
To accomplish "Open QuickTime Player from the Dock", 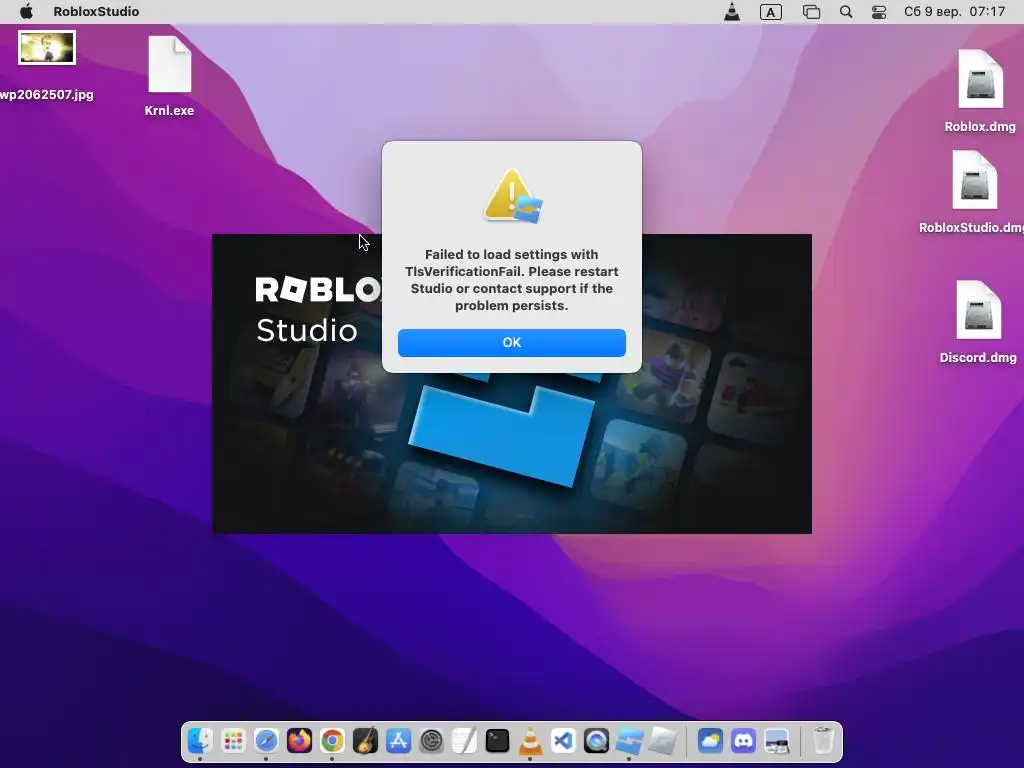I will pos(596,741).
